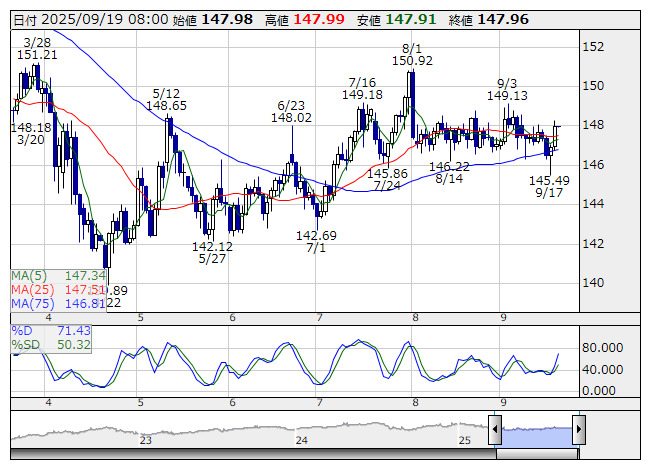Screen dimensions: 653x470
Task: Click the 23 year mark in navigator
Action: coord(146,440)
